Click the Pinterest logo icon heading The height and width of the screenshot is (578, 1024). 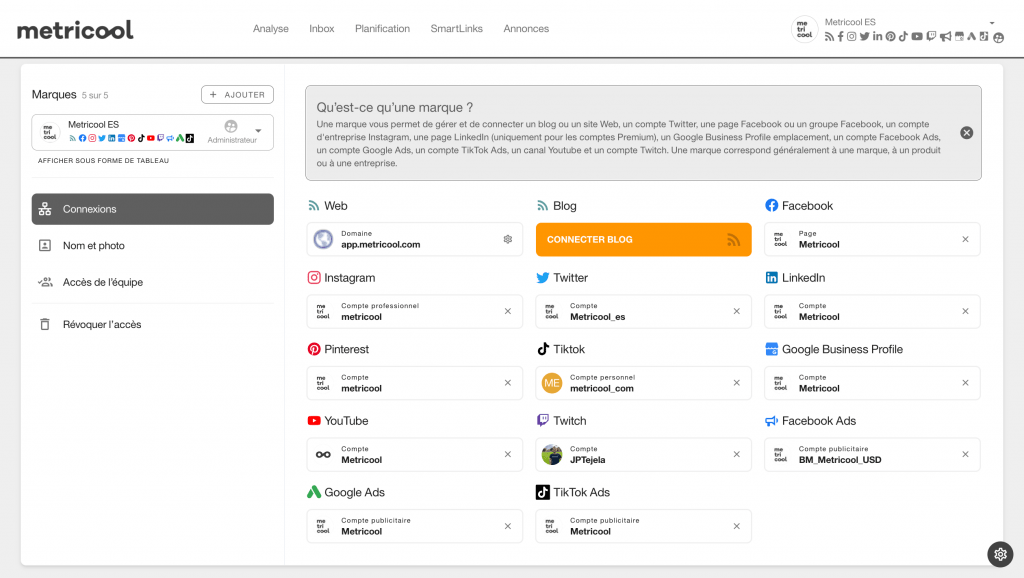pyautogui.click(x=314, y=349)
